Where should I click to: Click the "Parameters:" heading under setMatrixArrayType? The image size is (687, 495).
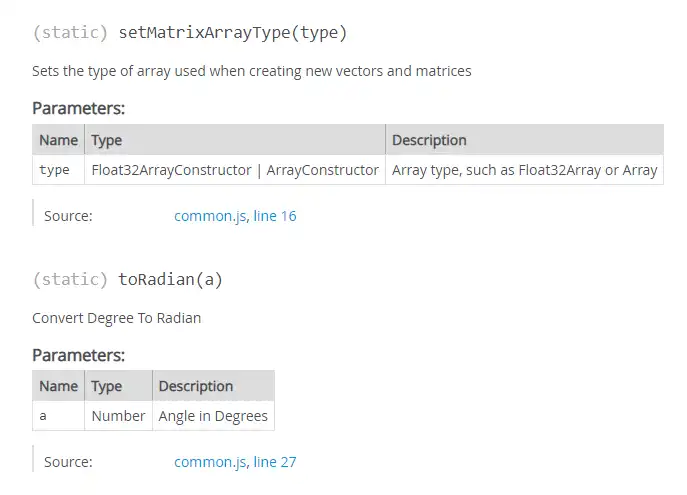pos(79,108)
